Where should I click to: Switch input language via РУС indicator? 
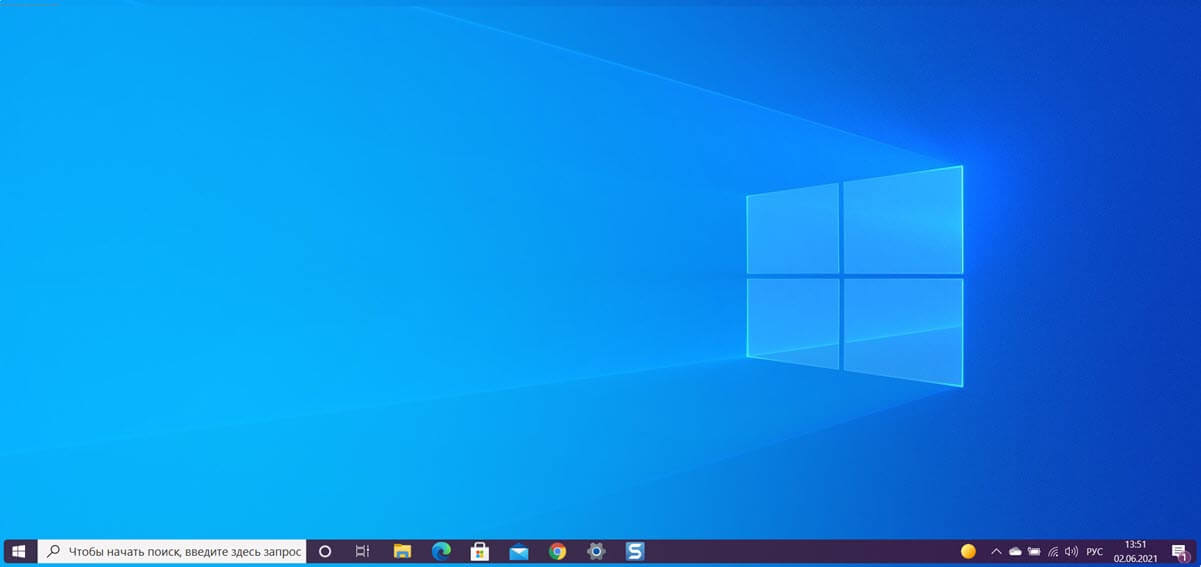(1095, 551)
